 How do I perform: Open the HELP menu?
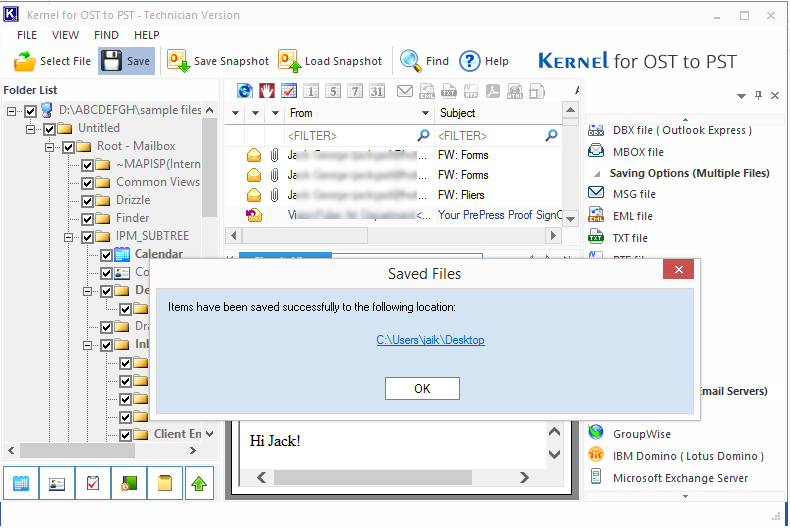pos(147,35)
